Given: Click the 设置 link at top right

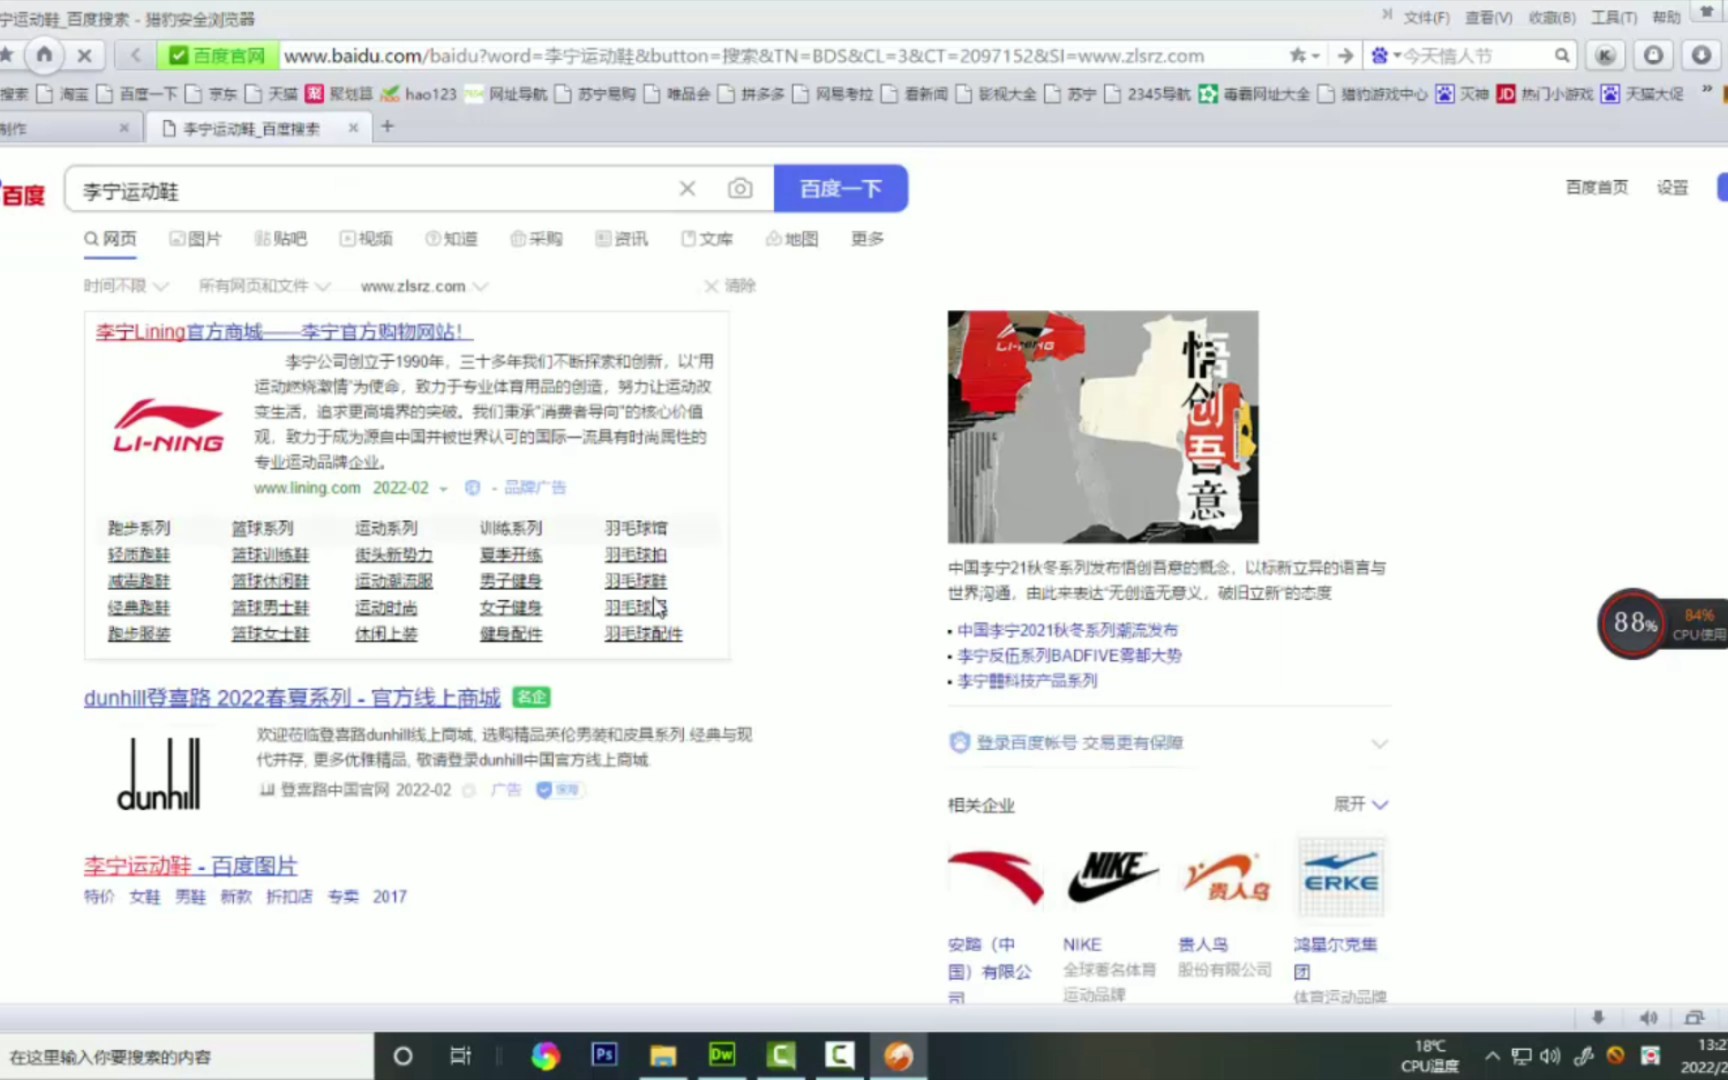Looking at the screenshot, I should [x=1672, y=187].
